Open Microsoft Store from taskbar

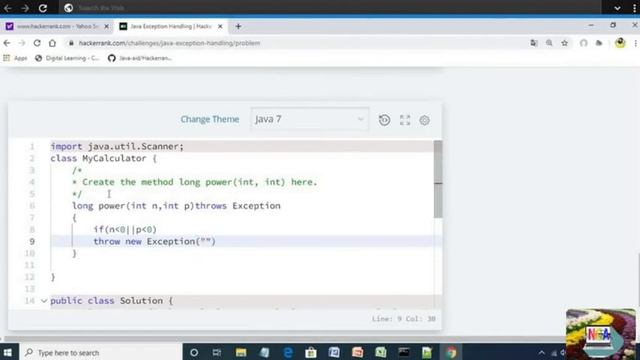pyautogui.click(x=311, y=352)
